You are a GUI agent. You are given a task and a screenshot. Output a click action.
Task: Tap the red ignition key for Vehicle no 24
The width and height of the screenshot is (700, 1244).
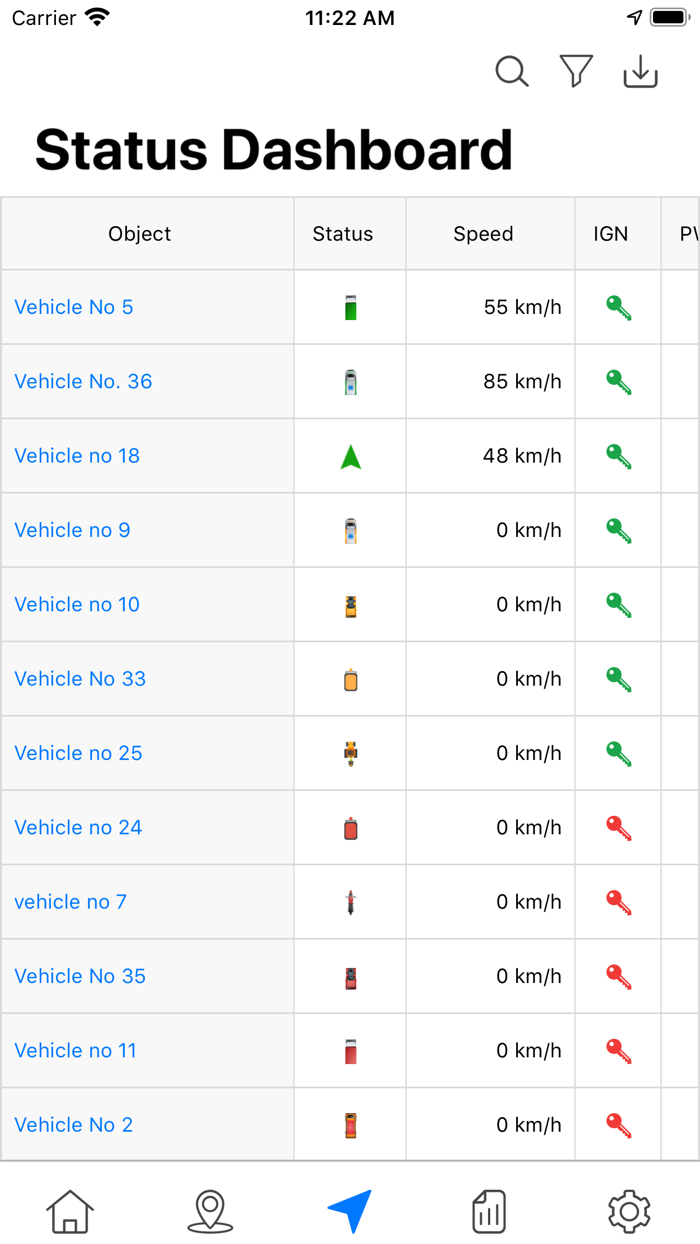coord(617,827)
